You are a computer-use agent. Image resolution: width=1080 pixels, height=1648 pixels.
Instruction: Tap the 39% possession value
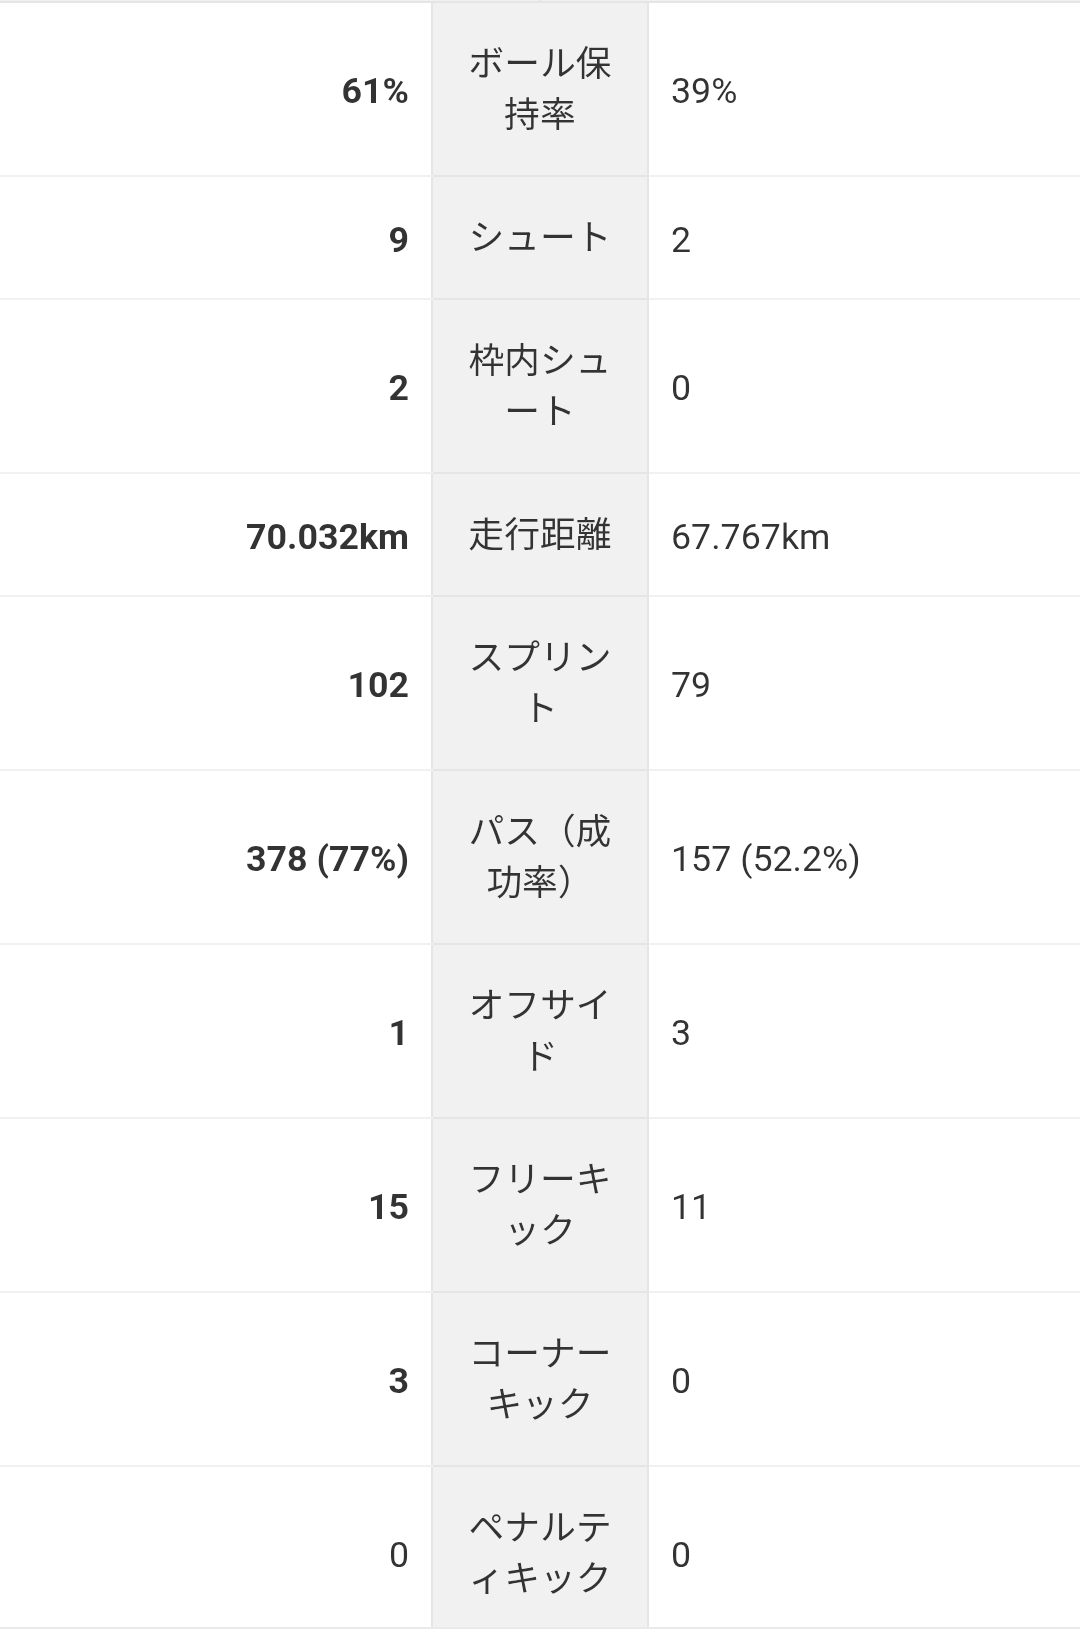pyautogui.click(x=704, y=92)
